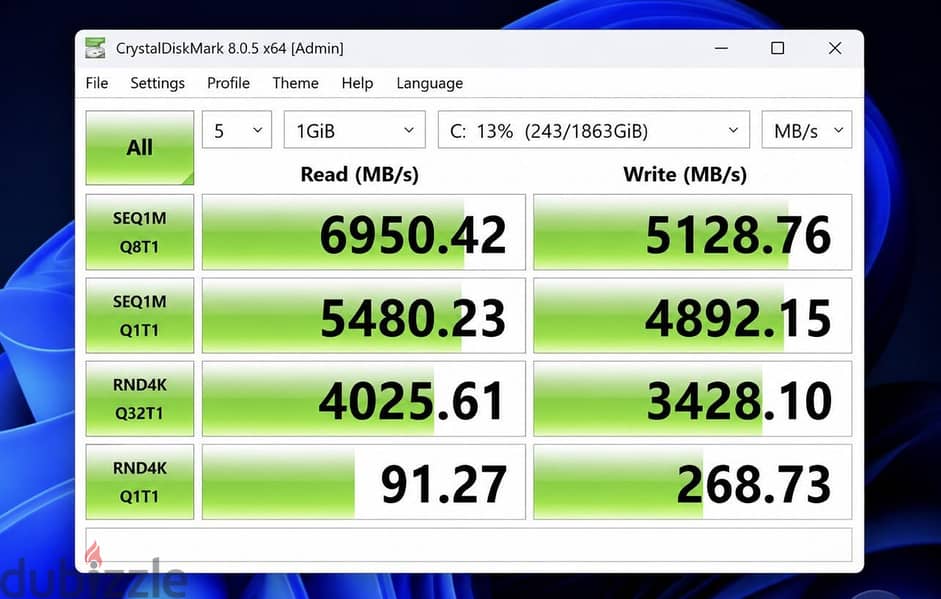Click the 91.27 read result
The height and width of the screenshot is (599, 941).
[364, 482]
